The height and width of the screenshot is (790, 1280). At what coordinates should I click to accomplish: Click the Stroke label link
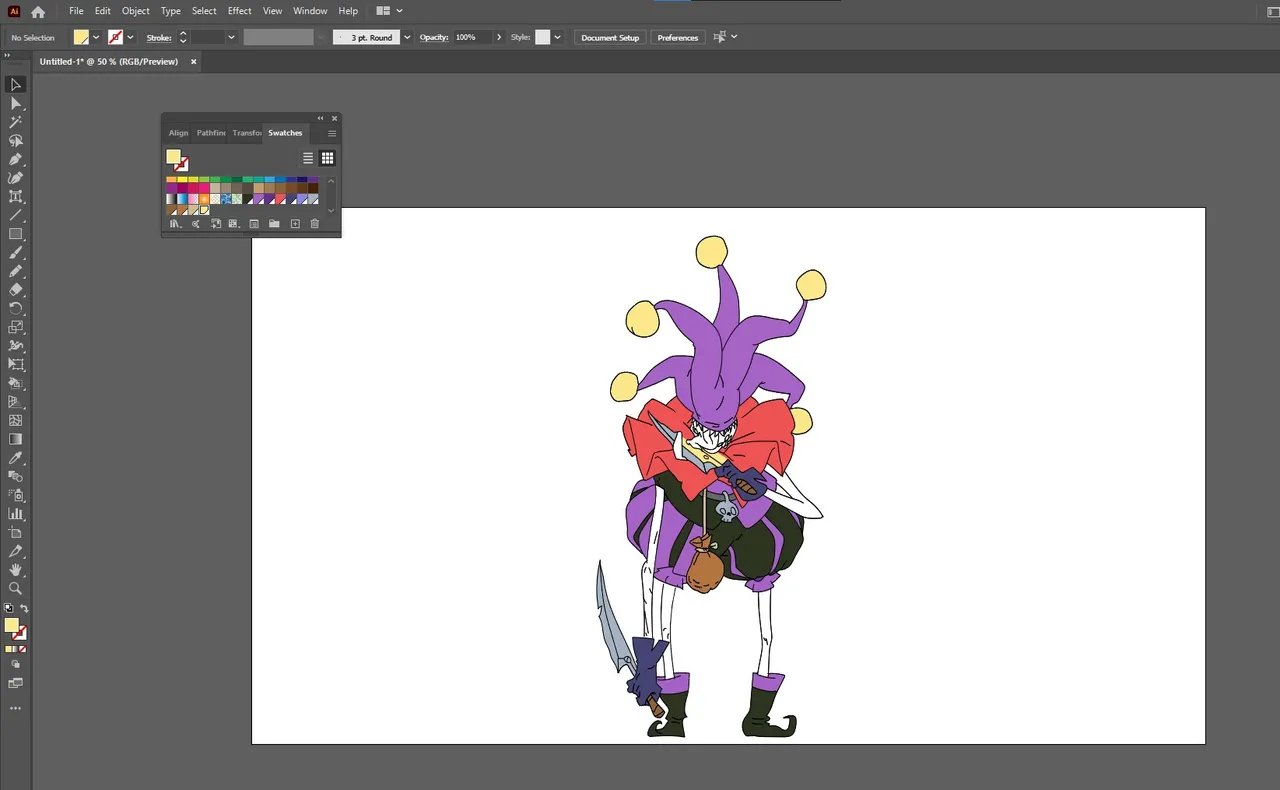pyautogui.click(x=159, y=37)
